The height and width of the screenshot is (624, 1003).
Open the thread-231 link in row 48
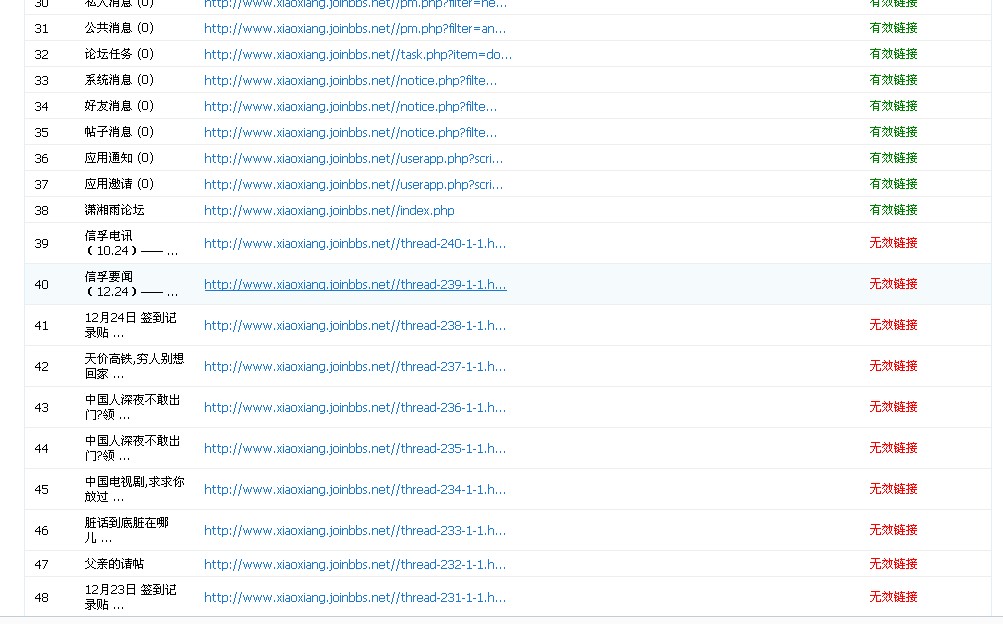[355, 597]
